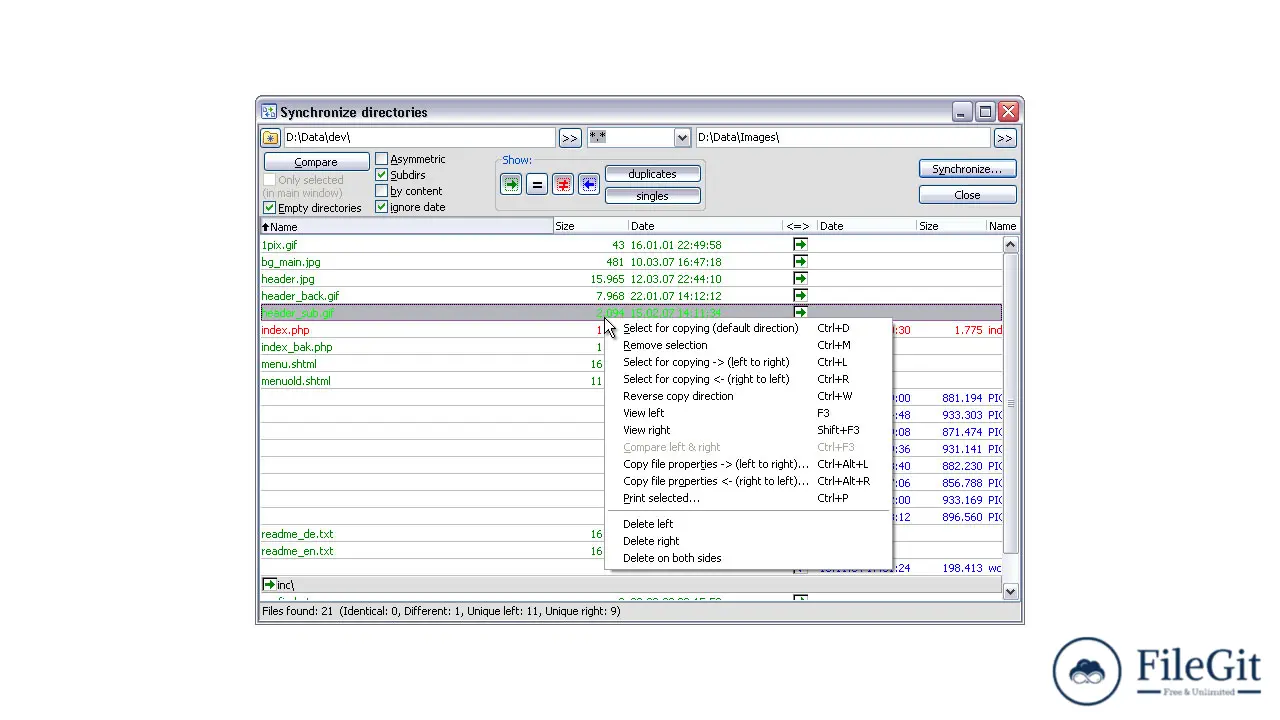
Task: Select the header_back.gif file row
Action: click(630, 296)
